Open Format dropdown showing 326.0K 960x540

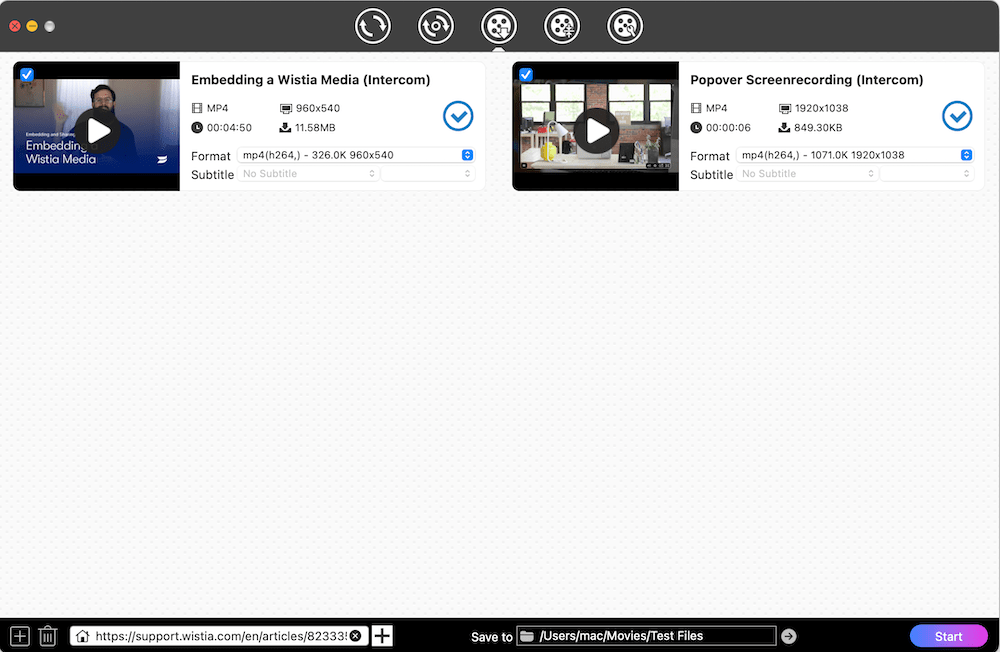pyautogui.click(x=356, y=155)
